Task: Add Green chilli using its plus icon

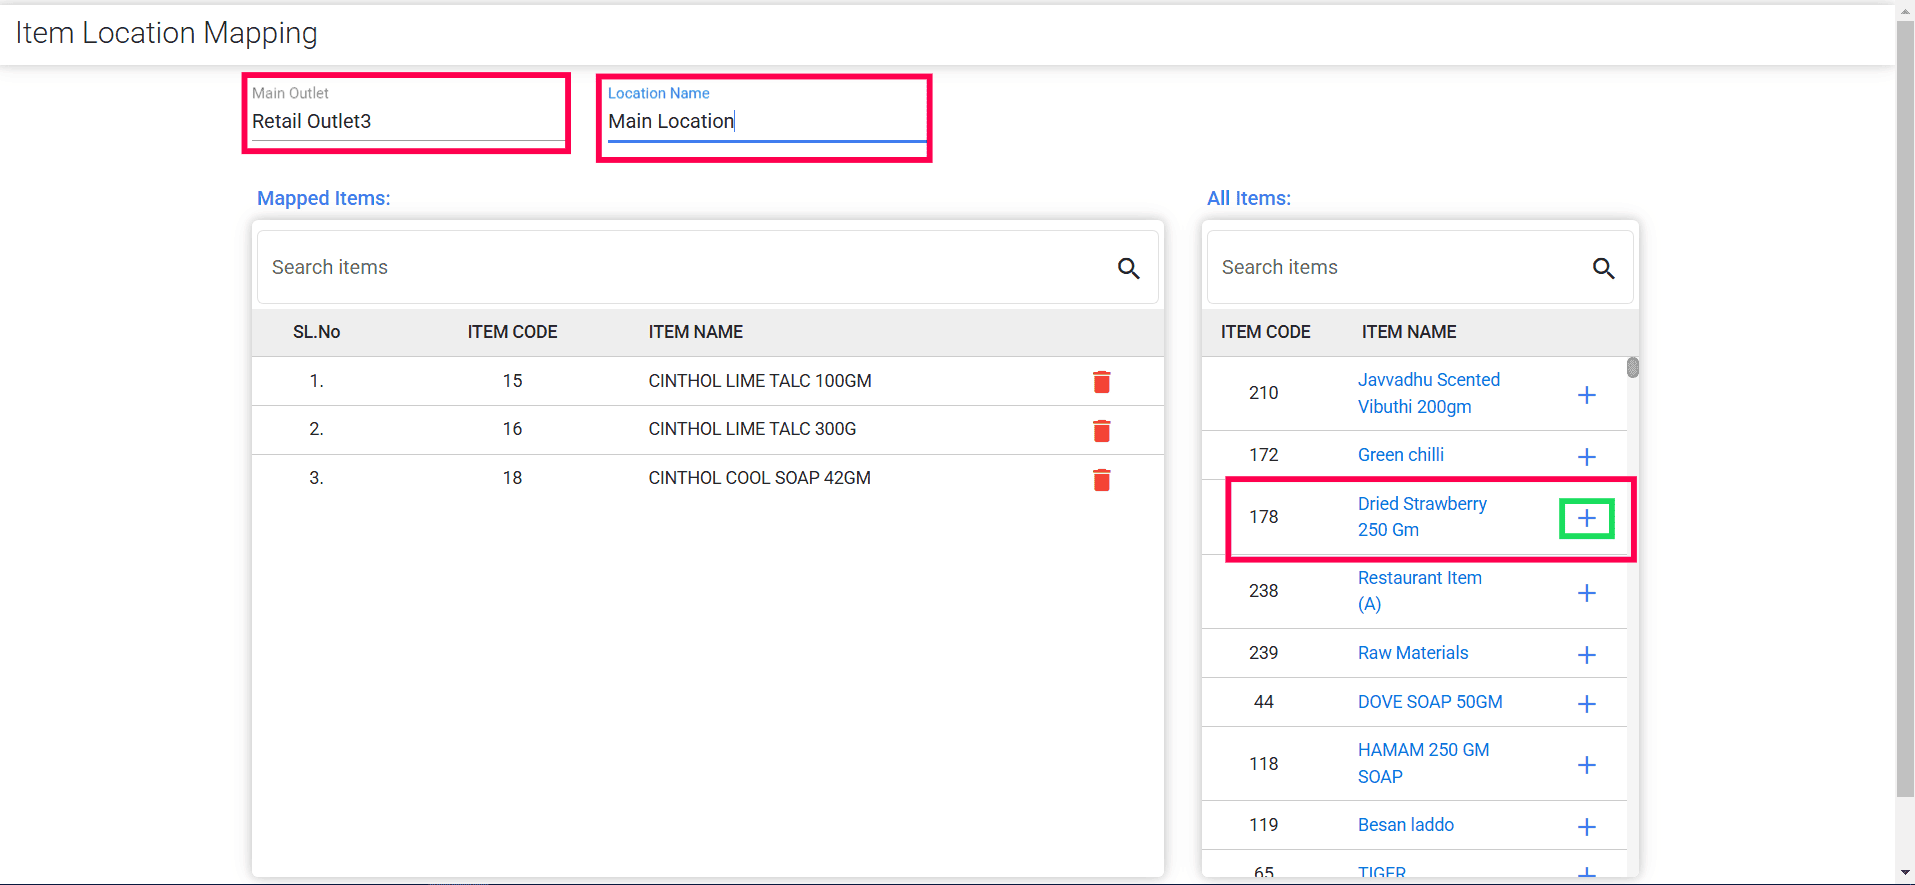Action: pos(1586,457)
